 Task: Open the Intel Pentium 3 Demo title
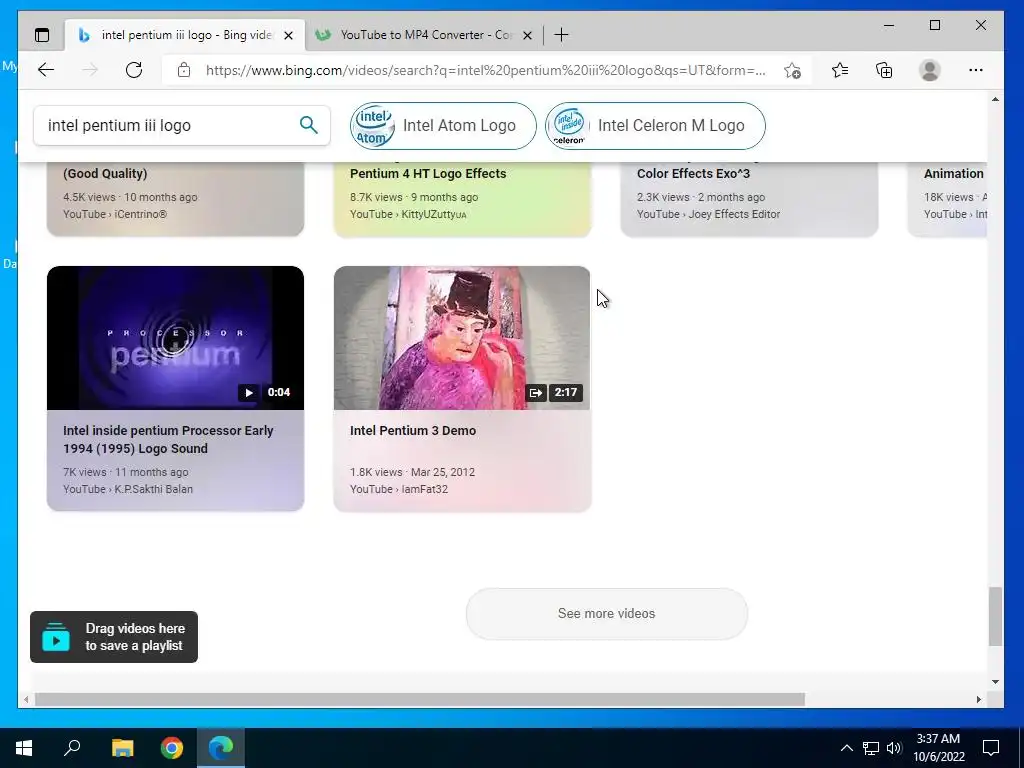(413, 430)
